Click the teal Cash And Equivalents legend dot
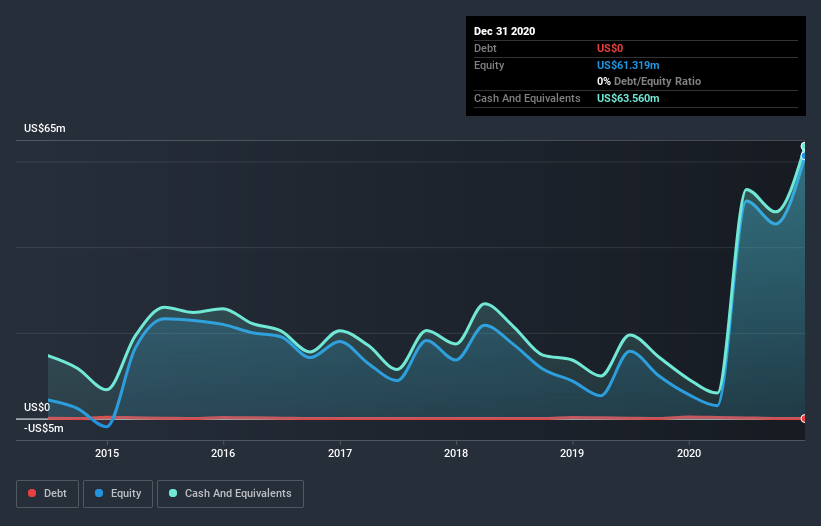This screenshot has height=526, width=821. tap(173, 493)
